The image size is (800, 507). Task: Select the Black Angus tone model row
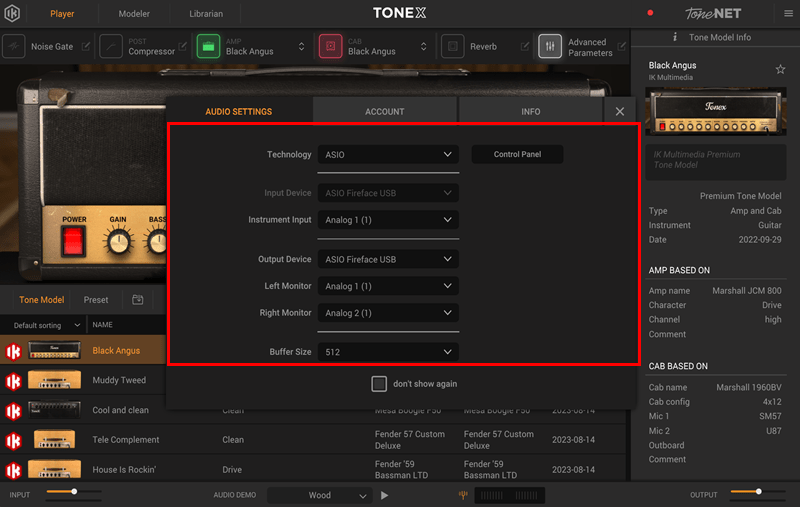(83, 351)
